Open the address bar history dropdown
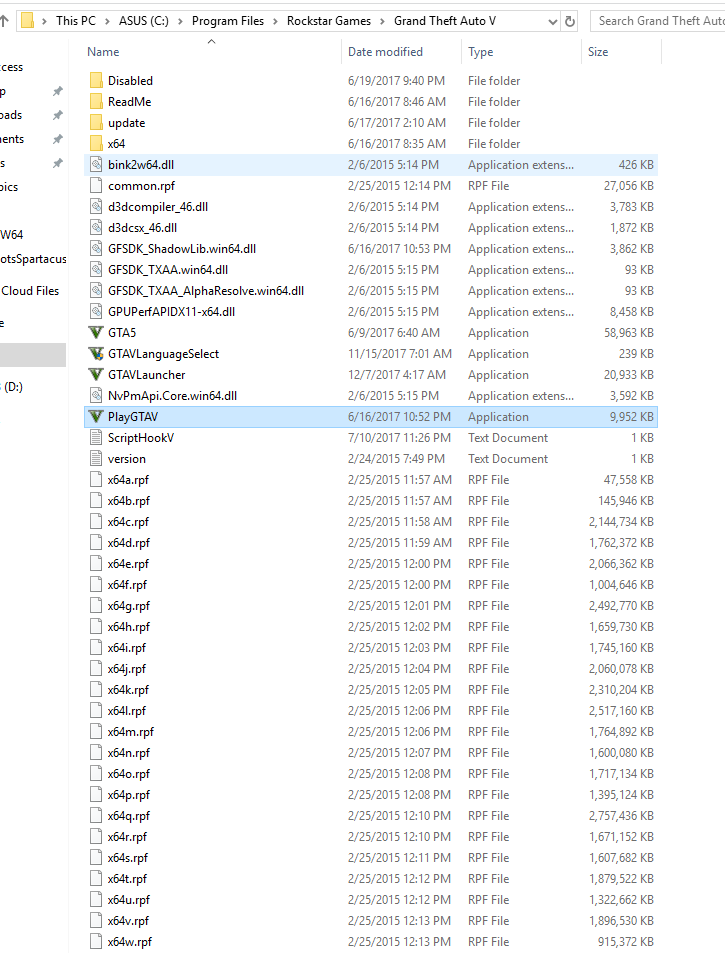The image size is (725, 953). point(552,21)
